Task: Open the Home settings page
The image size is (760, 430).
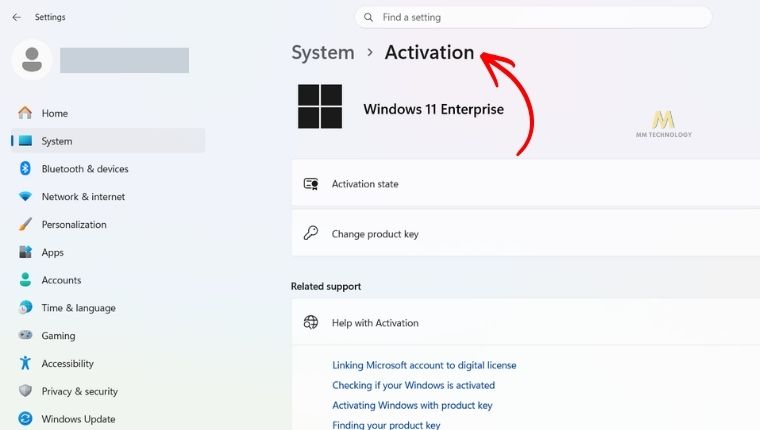Action: [108, 113]
